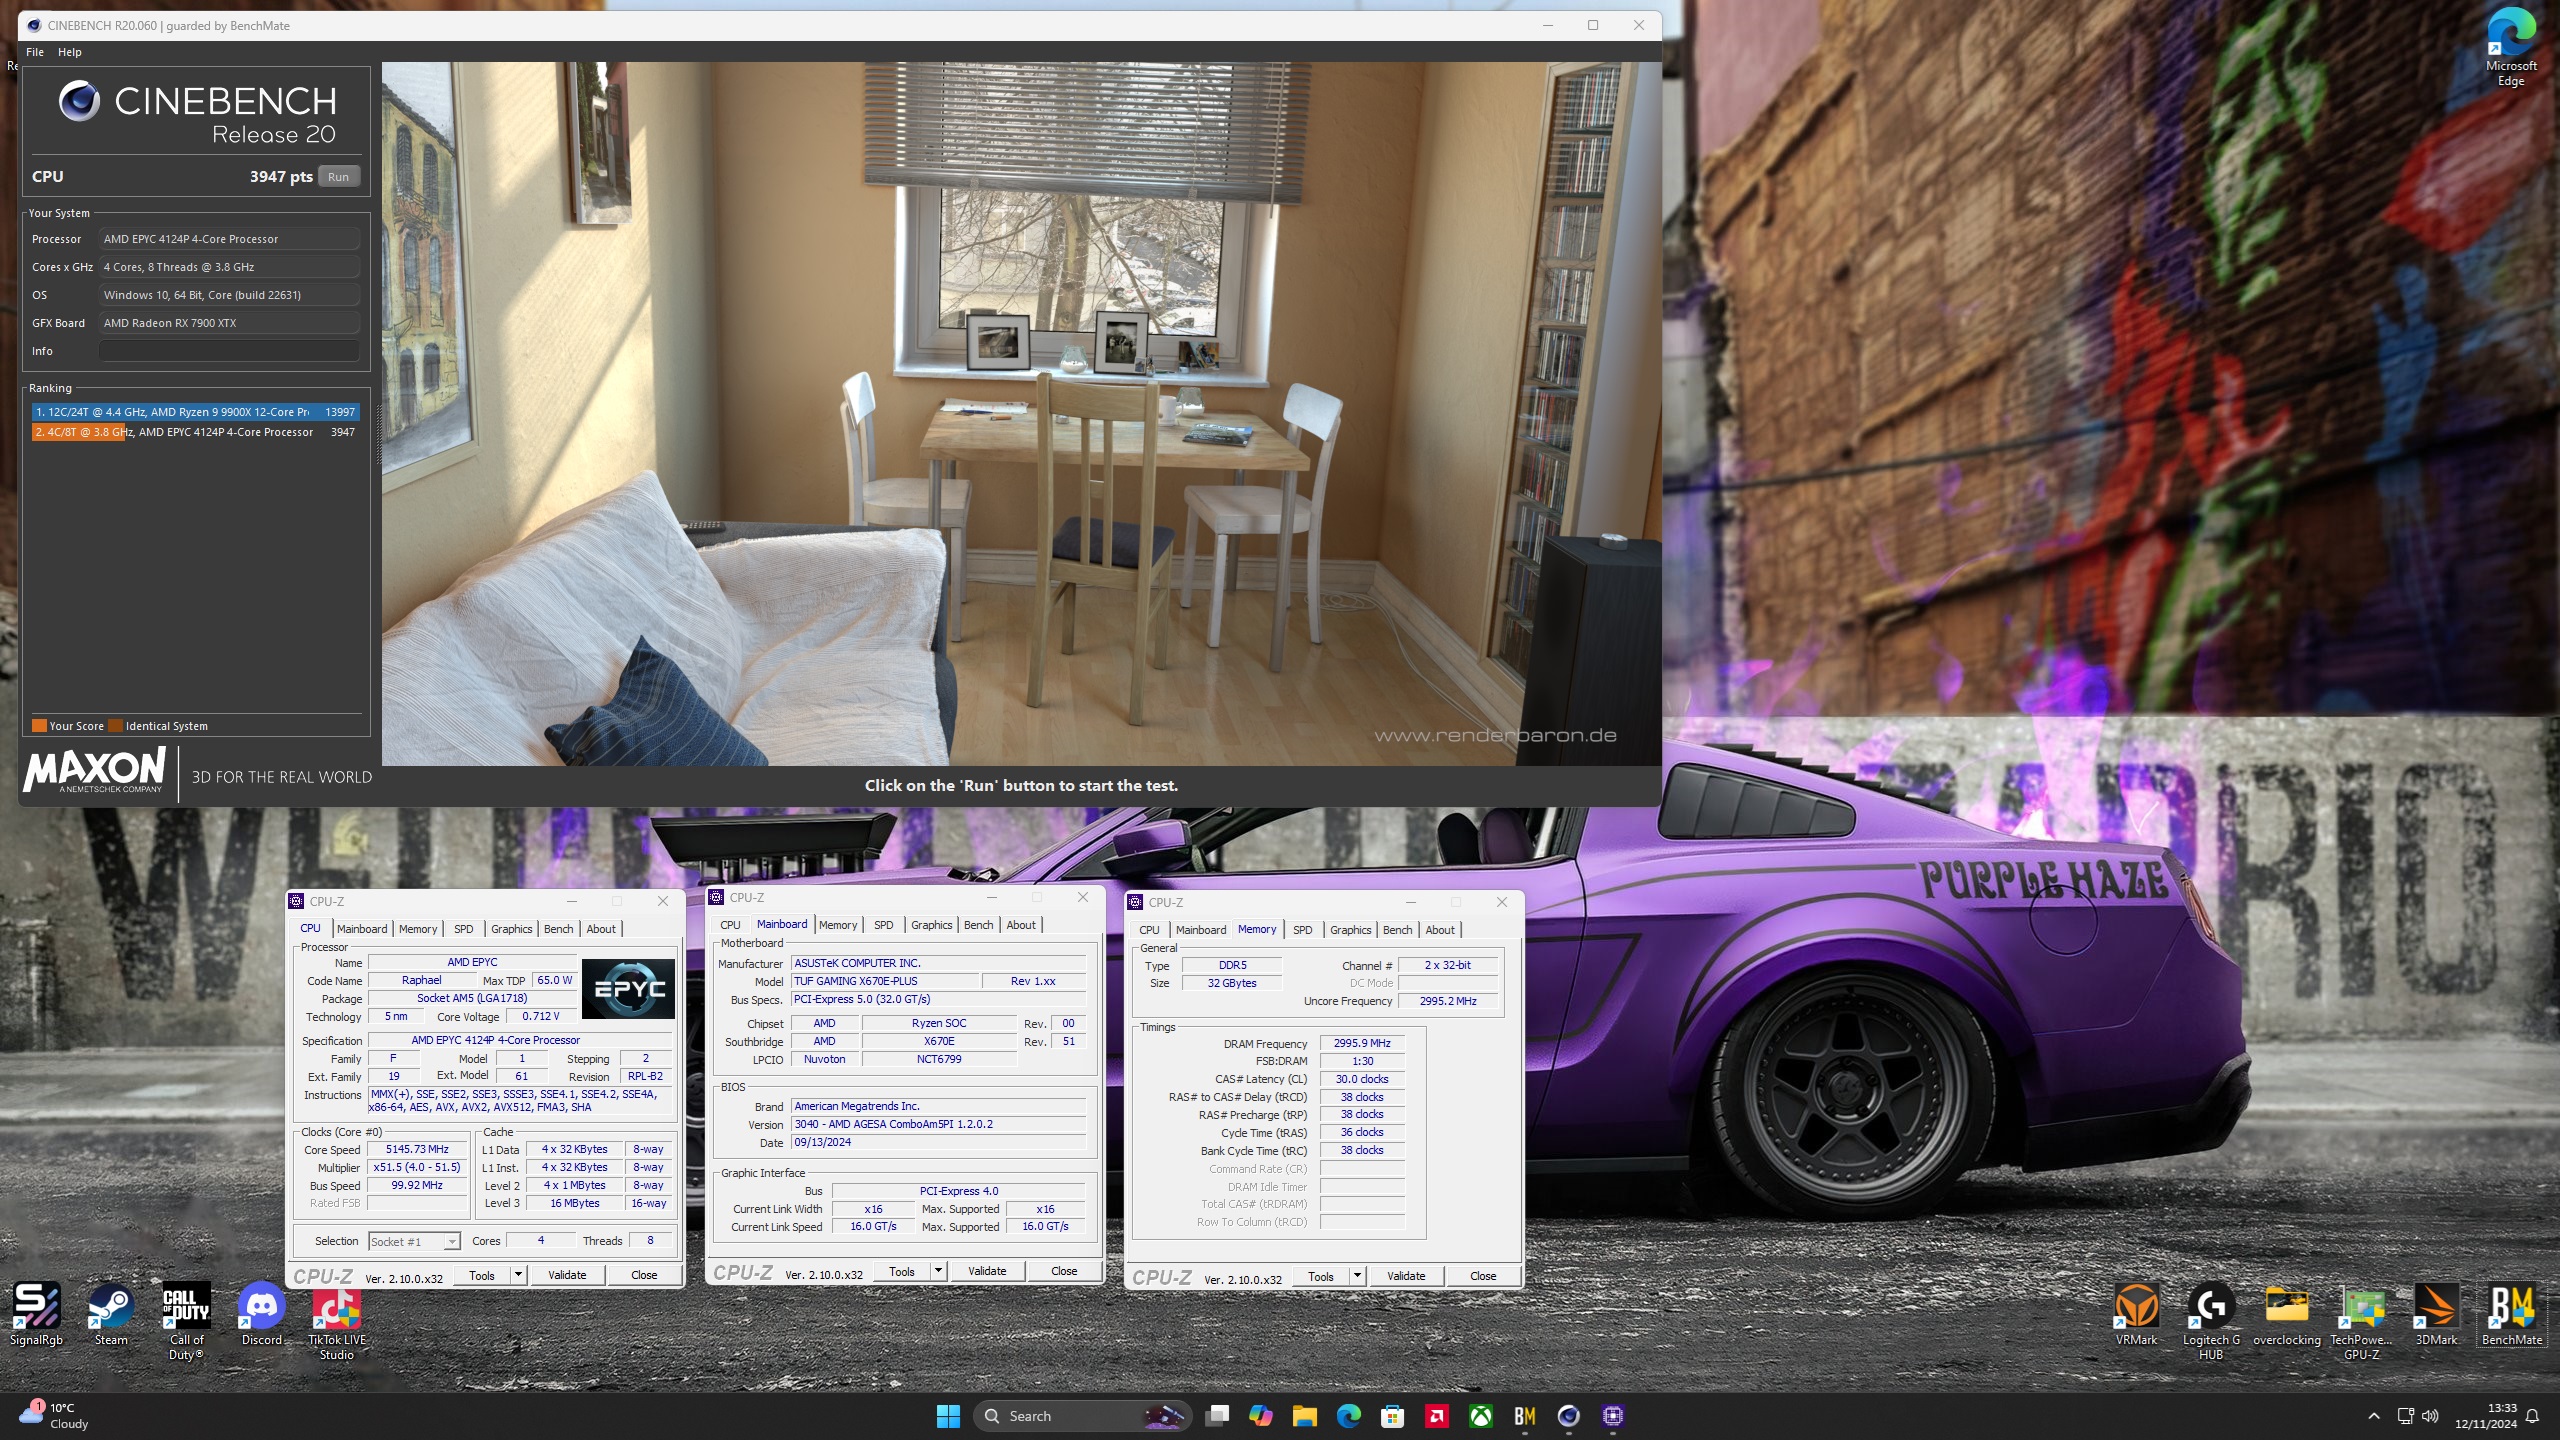Switch to Mainboard tab in the CPU-Z window showing the CPU tab
The width and height of the screenshot is (2560, 1440).
pyautogui.click(x=362, y=929)
